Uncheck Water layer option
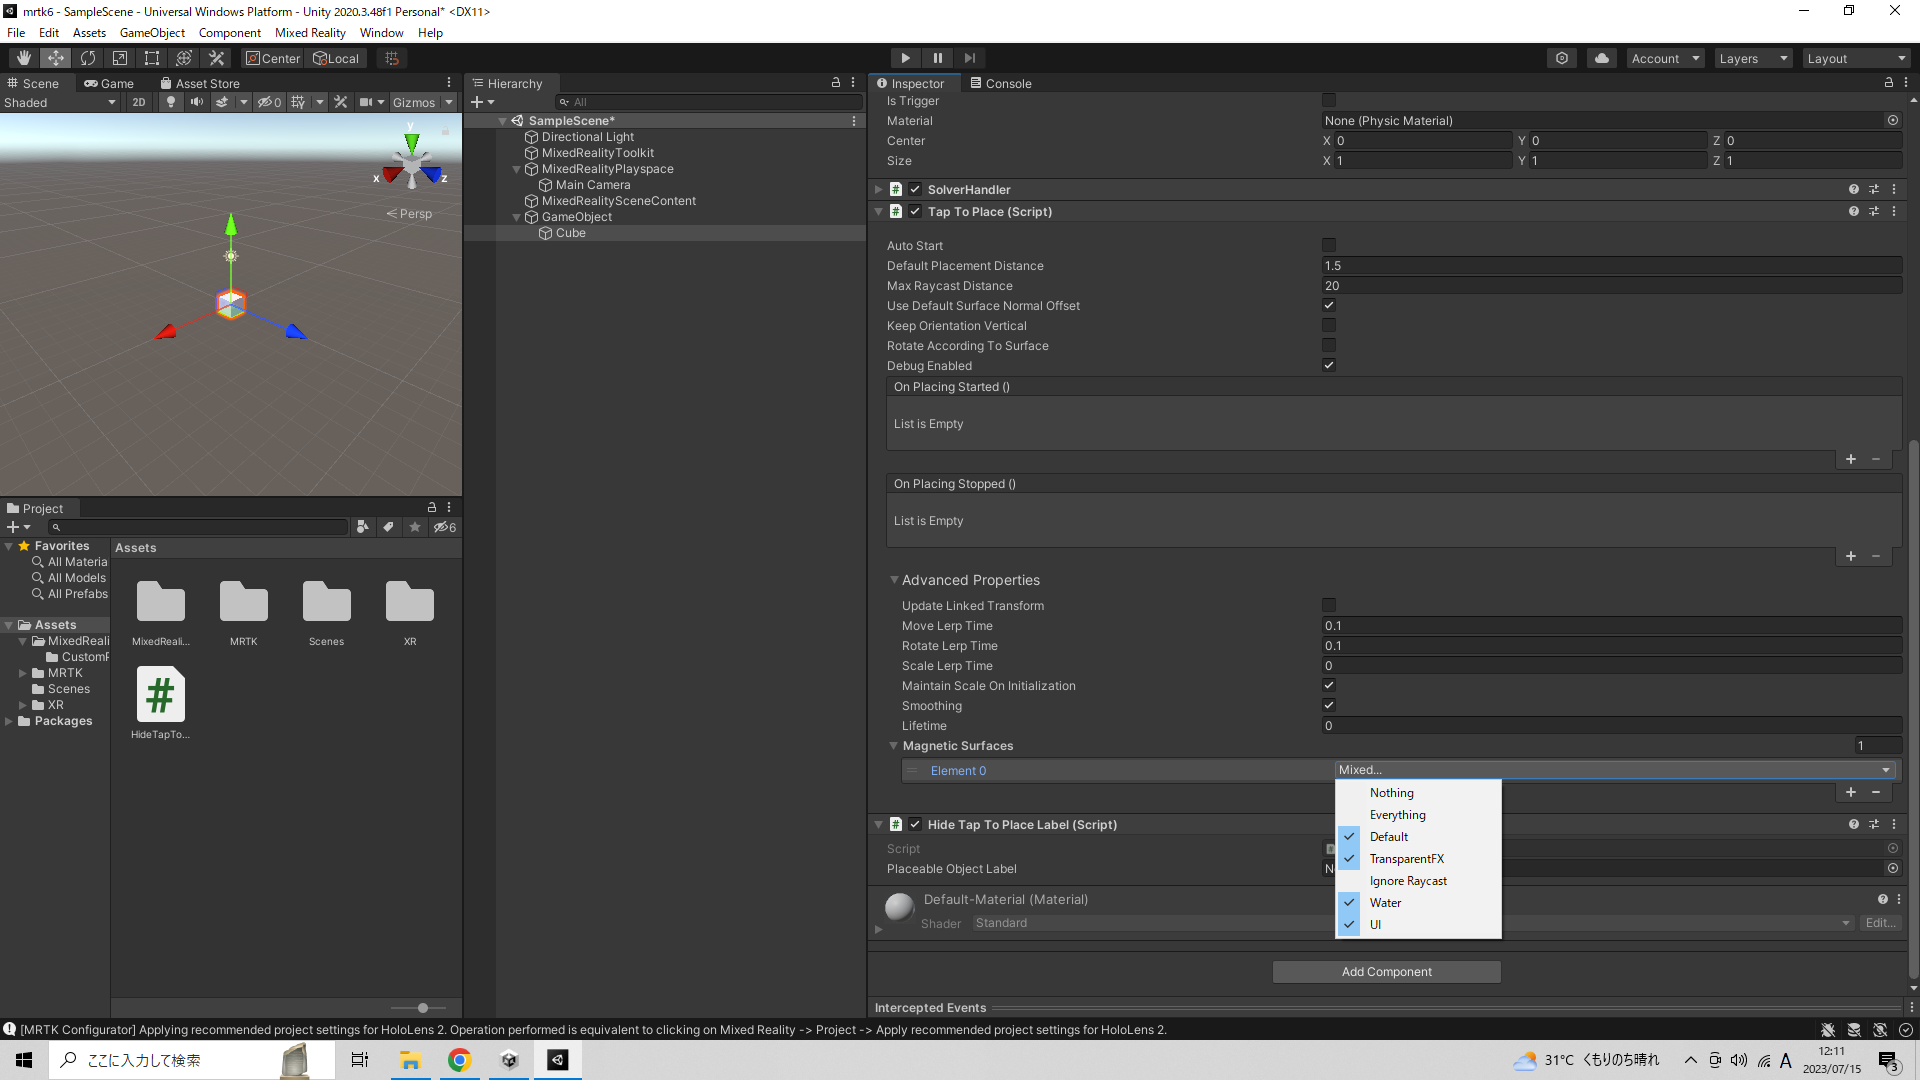 [x=1418, y=902]
